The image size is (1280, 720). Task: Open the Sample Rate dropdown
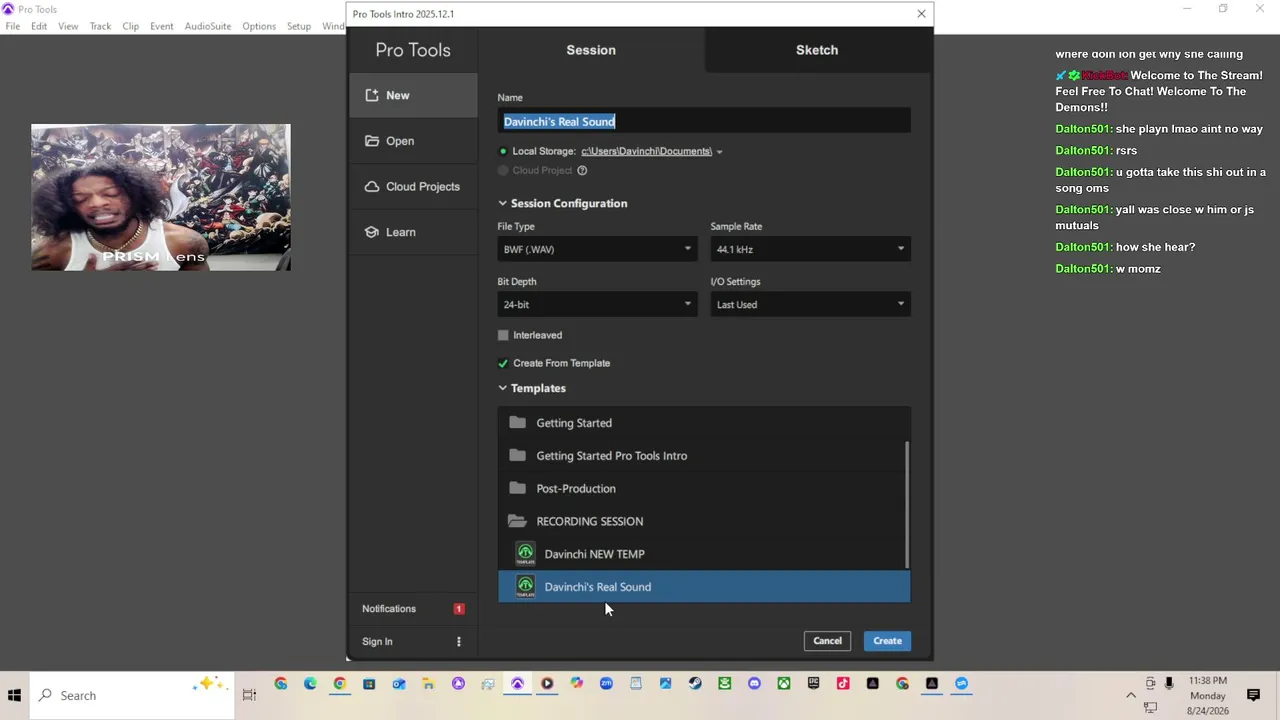tap(810, 249)
